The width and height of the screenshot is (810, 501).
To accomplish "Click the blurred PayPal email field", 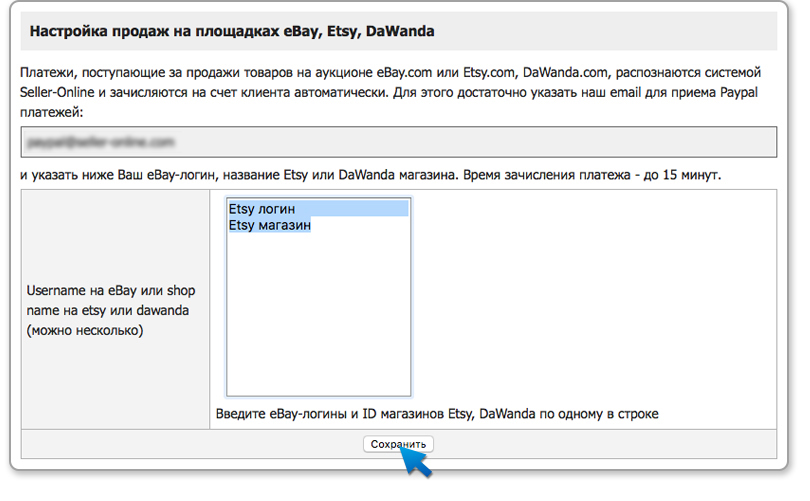I will tap(398, 142).
